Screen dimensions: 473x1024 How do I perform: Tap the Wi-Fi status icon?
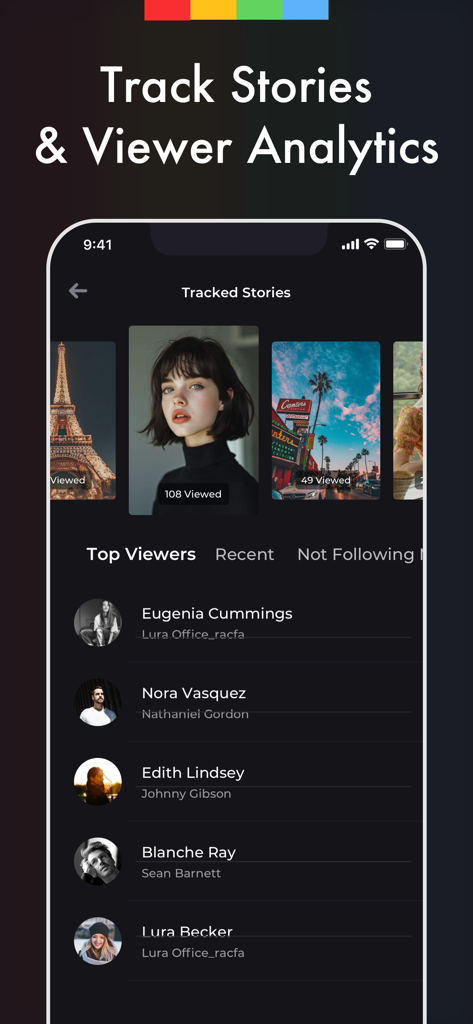pyautogui.click(x=372, y=244)
